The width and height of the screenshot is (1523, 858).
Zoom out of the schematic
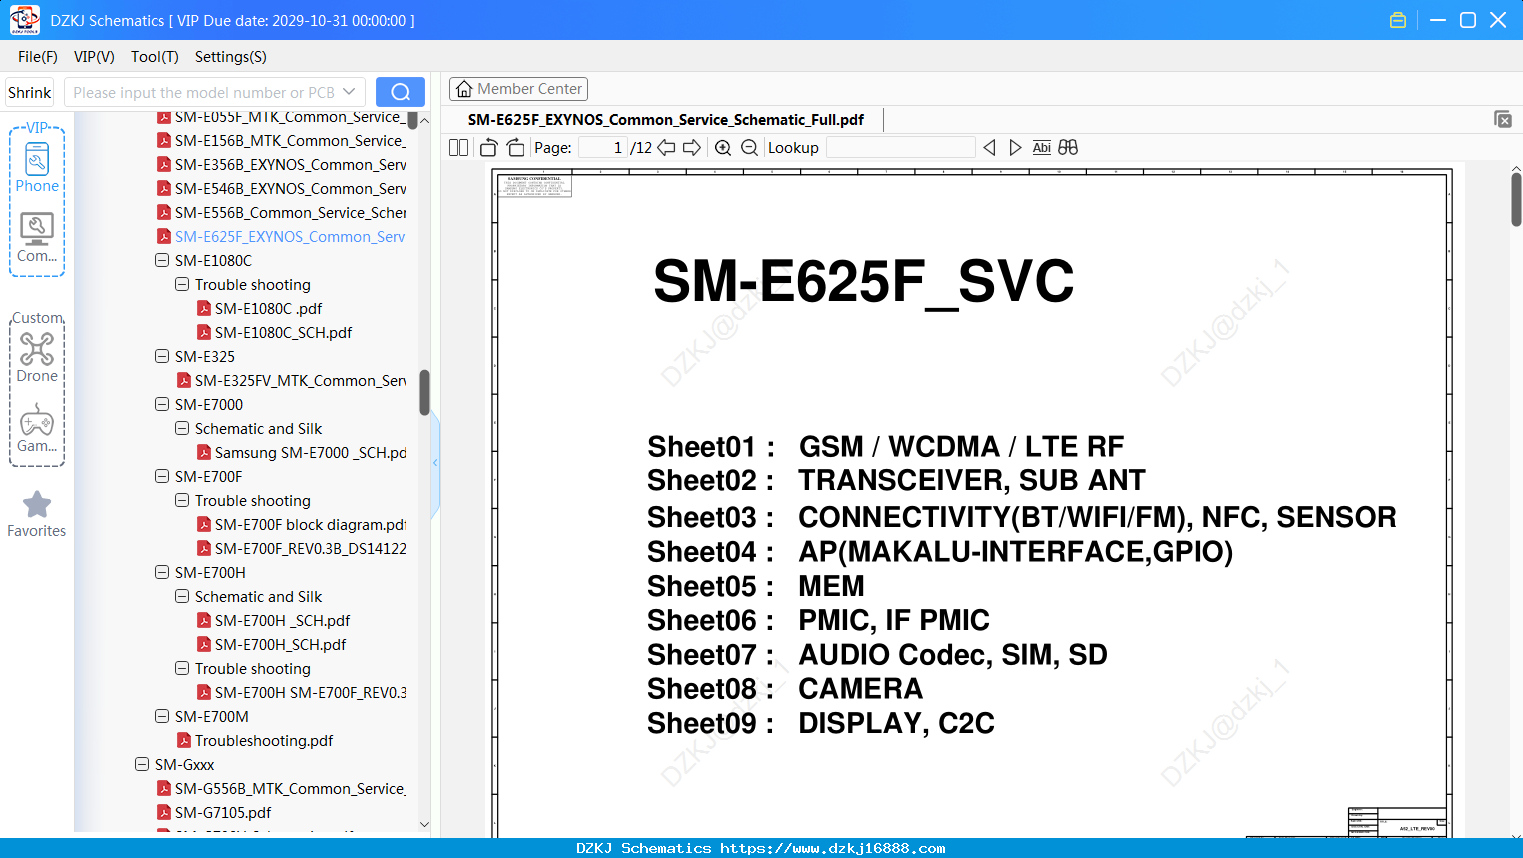749,148
